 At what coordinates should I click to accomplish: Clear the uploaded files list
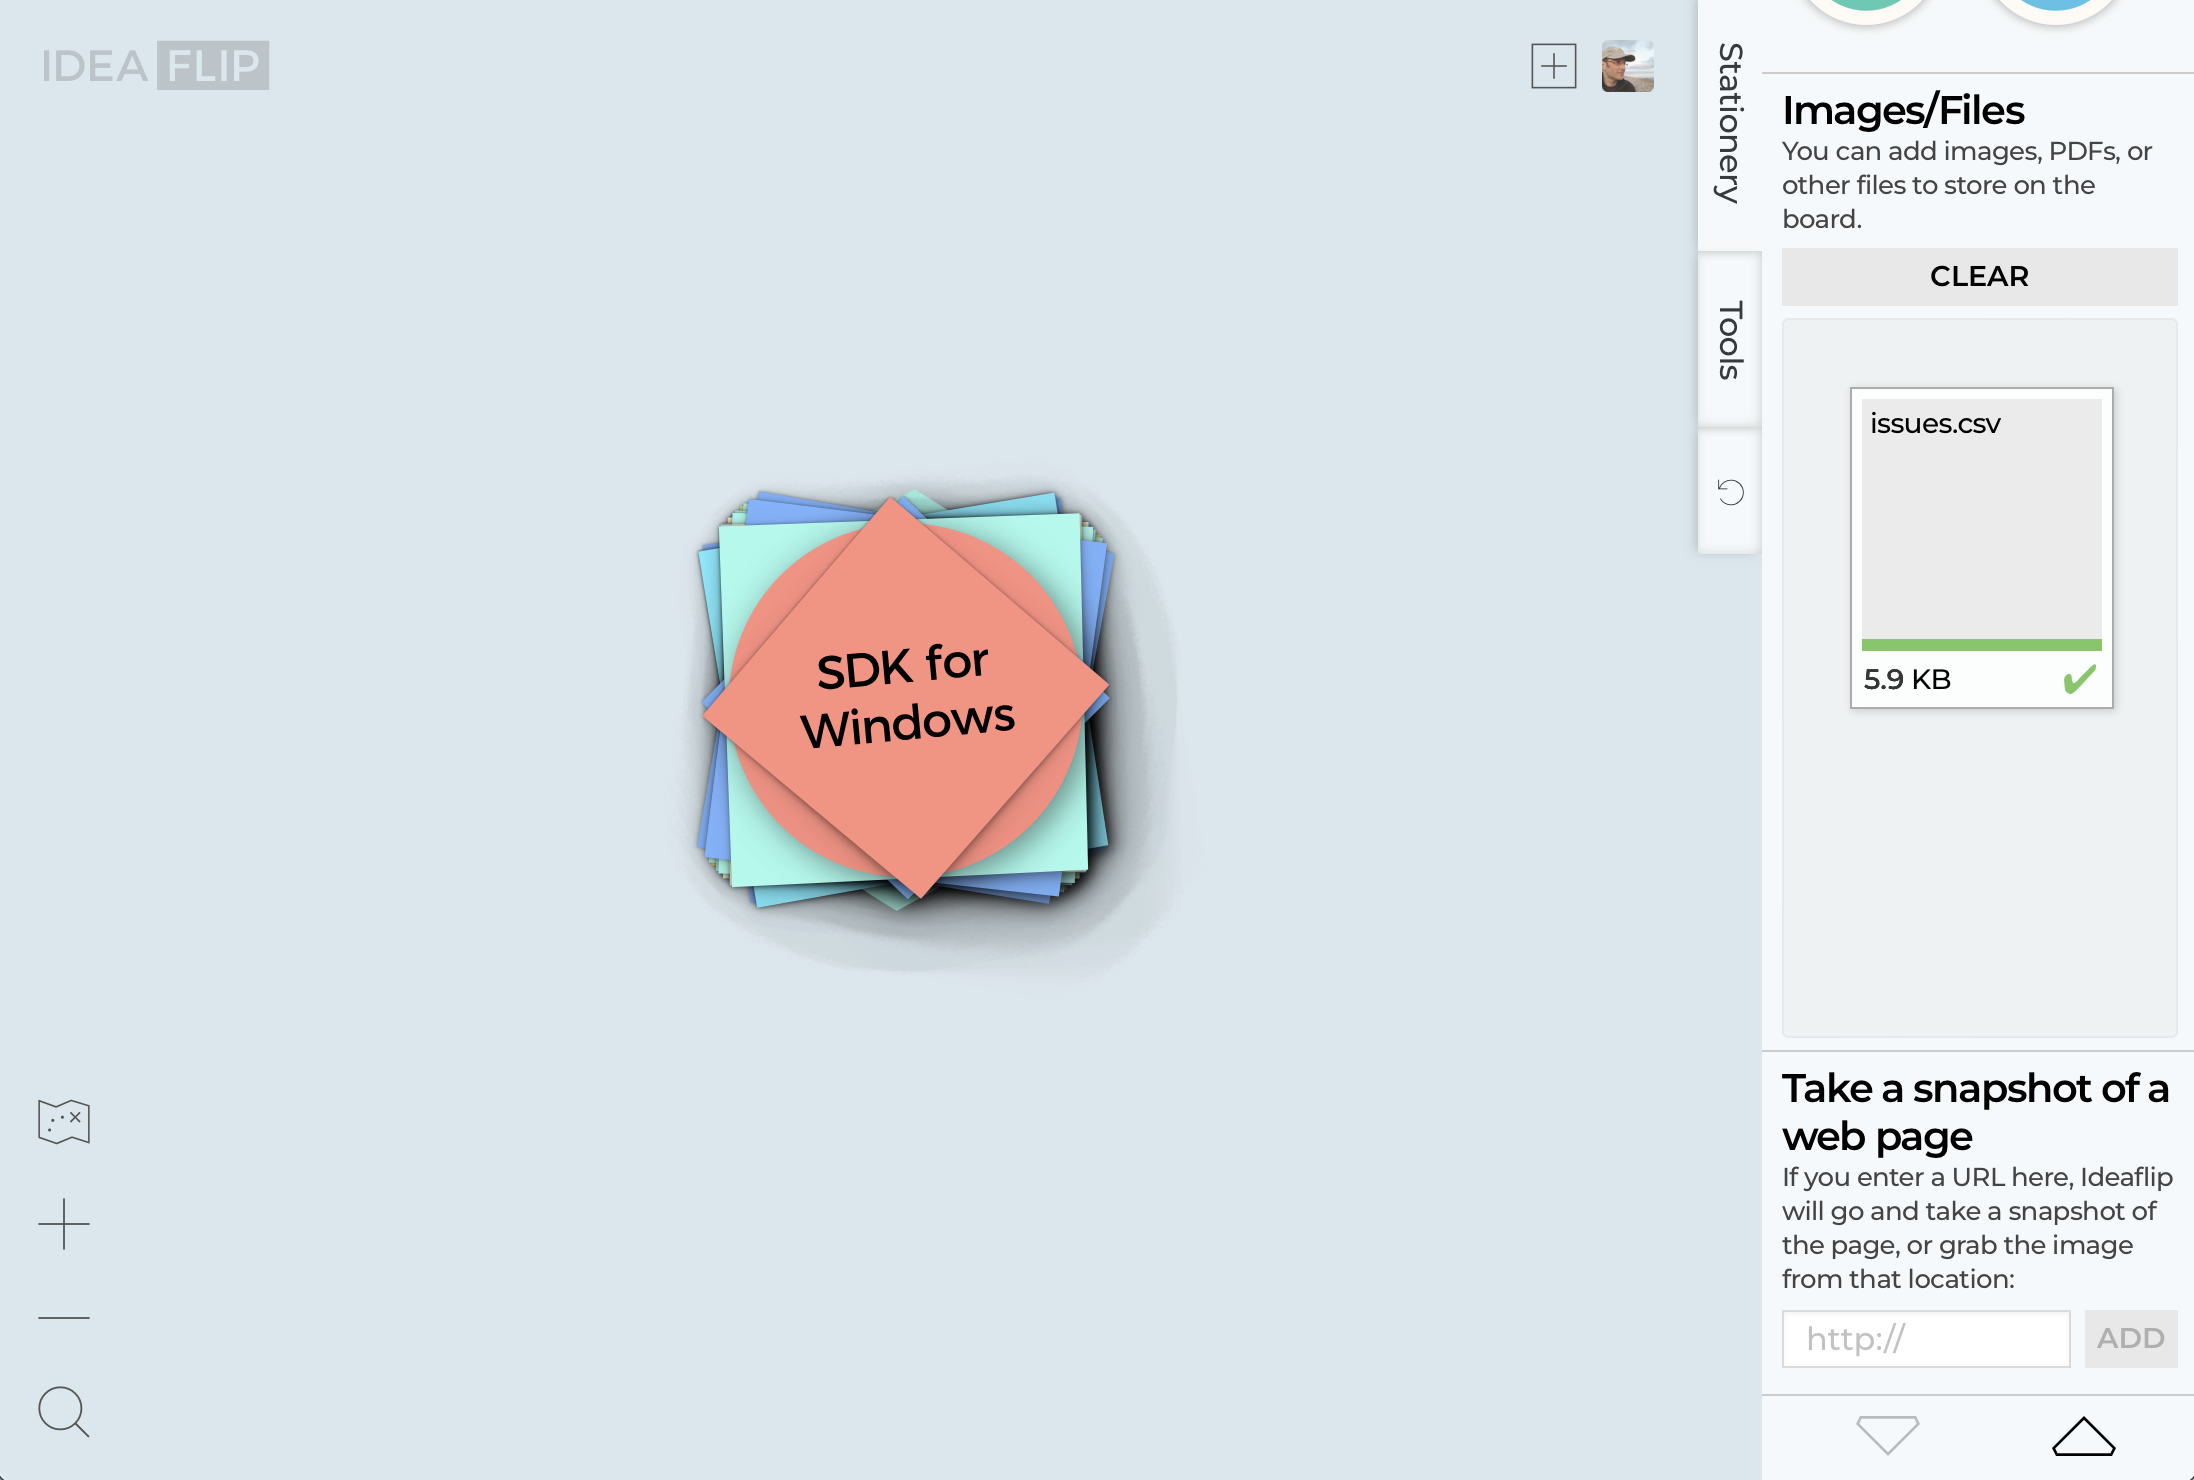click(x=1979, y=276)
